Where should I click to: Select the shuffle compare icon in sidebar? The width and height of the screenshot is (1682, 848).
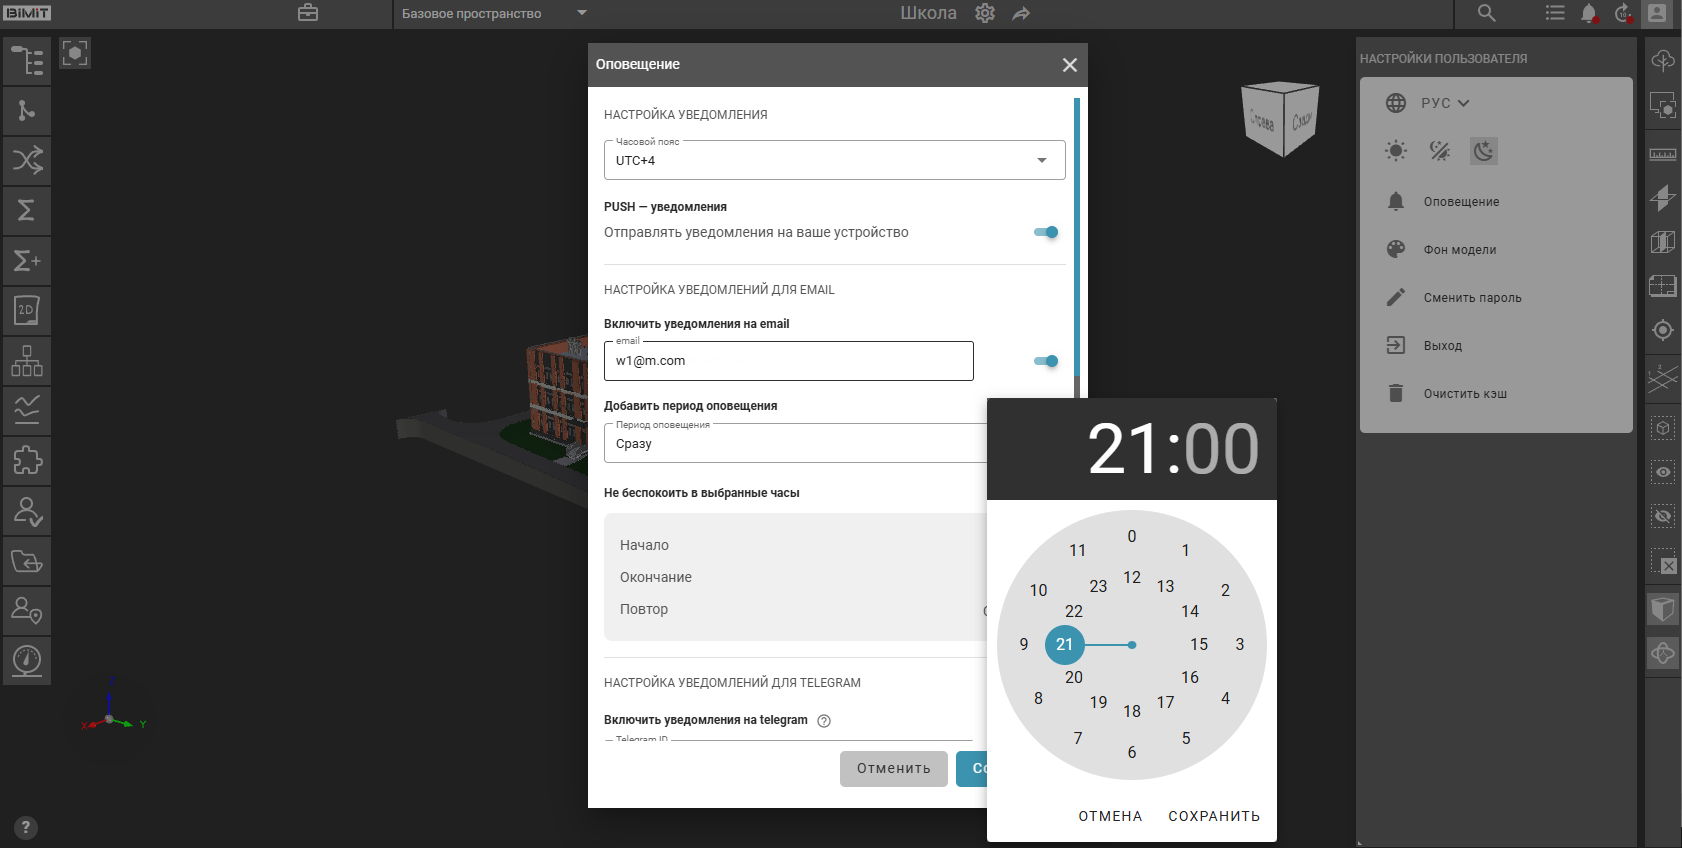click(x=27, y=160)
